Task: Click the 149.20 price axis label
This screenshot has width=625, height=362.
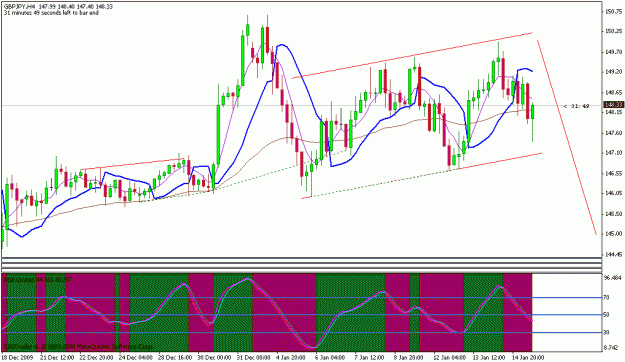Action: click(x=613, y=72)
